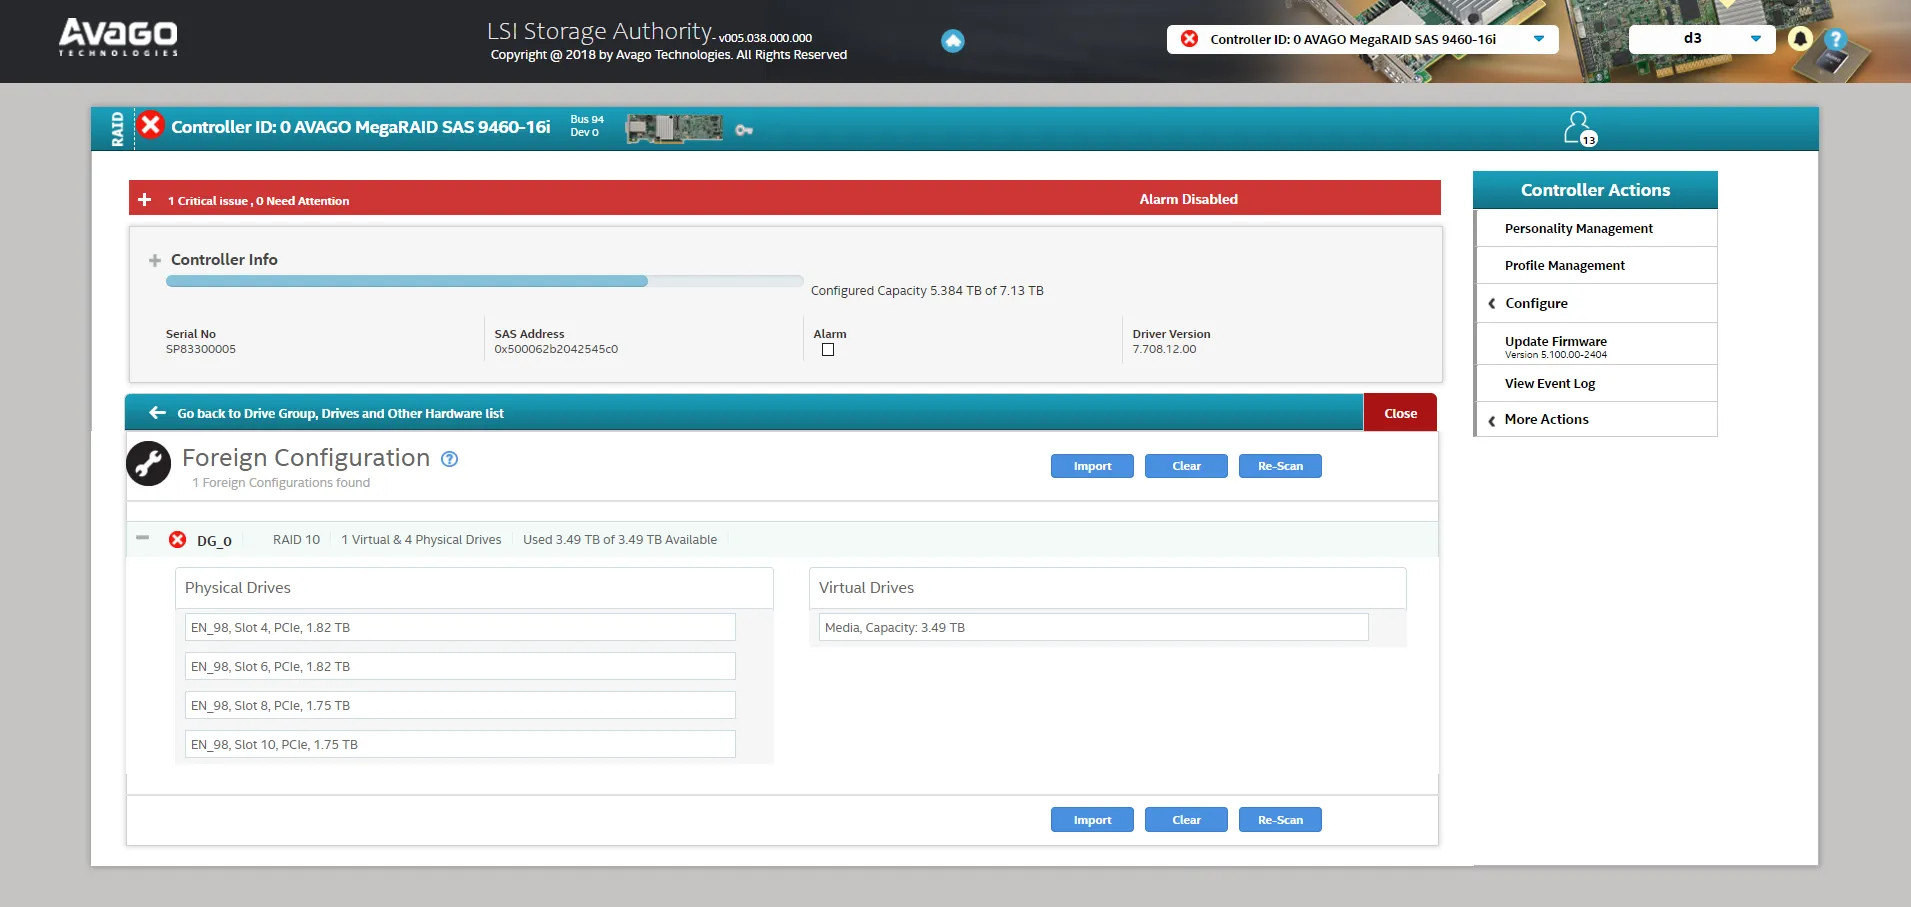
Task: Open the Foreign Configuration help tooltip icon
Action: click(x=449, y=459)
